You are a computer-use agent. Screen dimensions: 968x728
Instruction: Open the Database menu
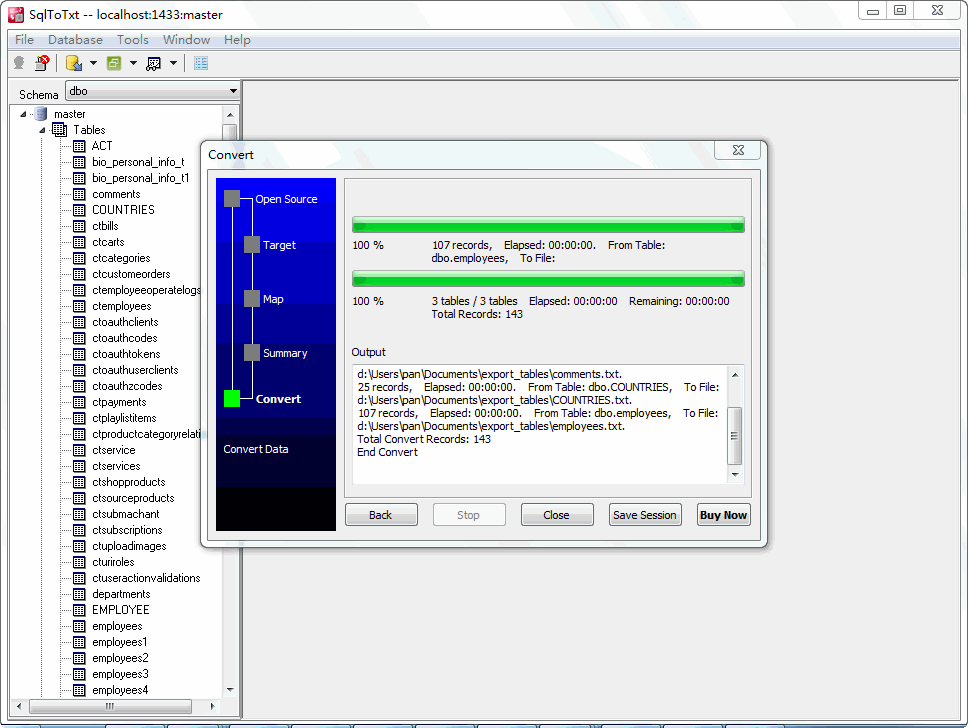point(75,40)
